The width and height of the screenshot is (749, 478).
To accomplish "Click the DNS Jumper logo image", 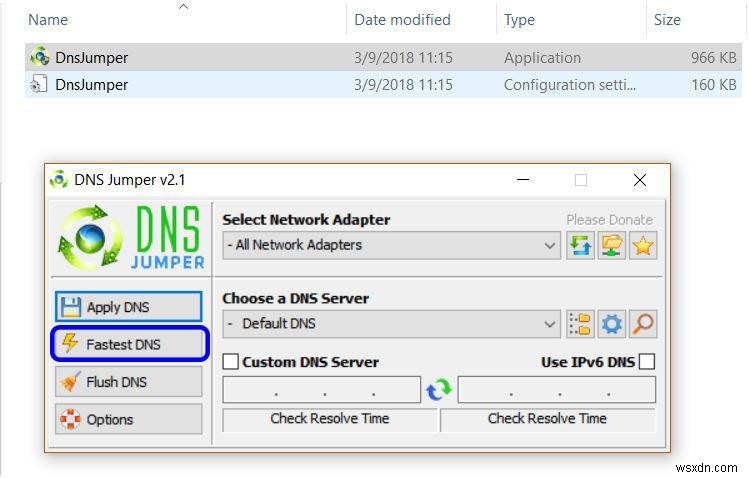I will point(130,238).
